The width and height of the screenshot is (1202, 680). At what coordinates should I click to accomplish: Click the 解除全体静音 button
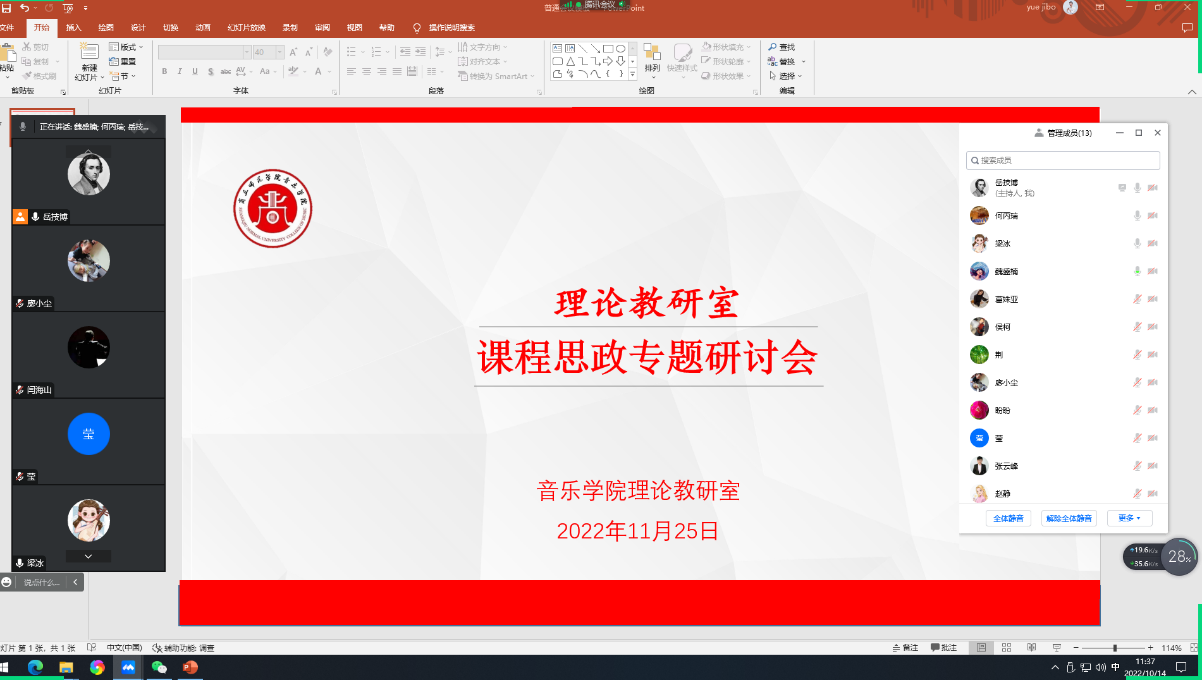coord(1069,518)
